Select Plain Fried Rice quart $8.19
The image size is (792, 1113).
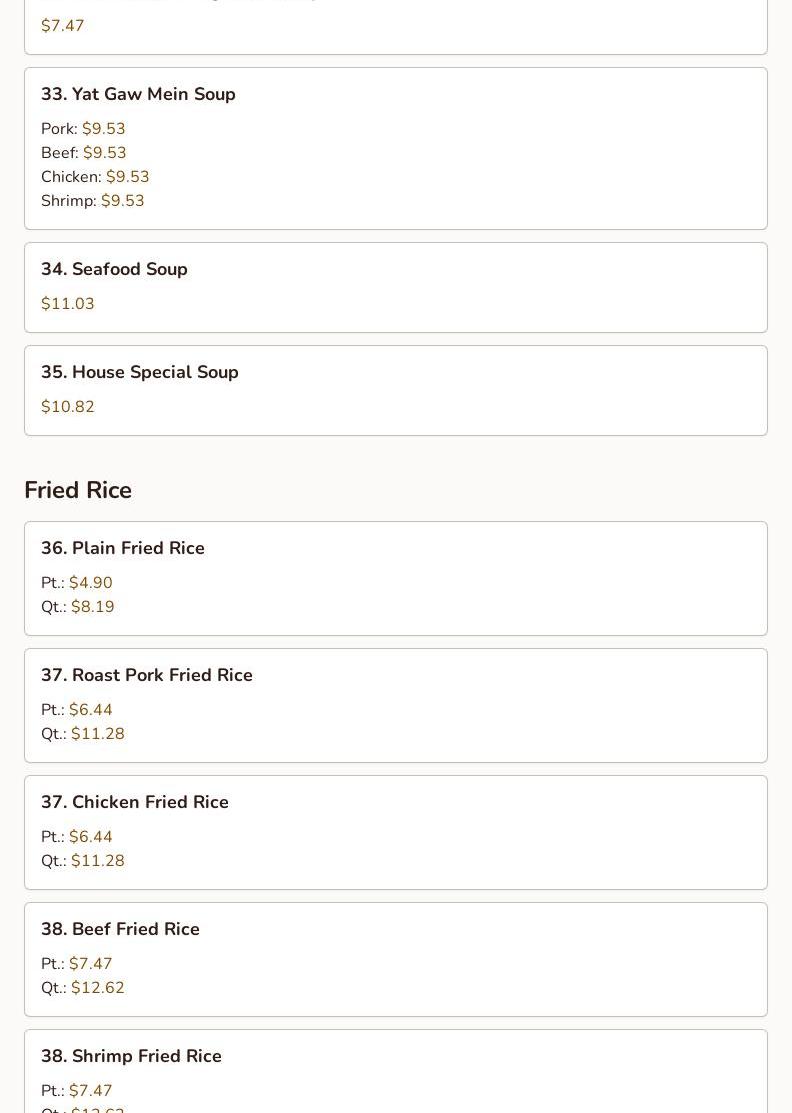77,607
